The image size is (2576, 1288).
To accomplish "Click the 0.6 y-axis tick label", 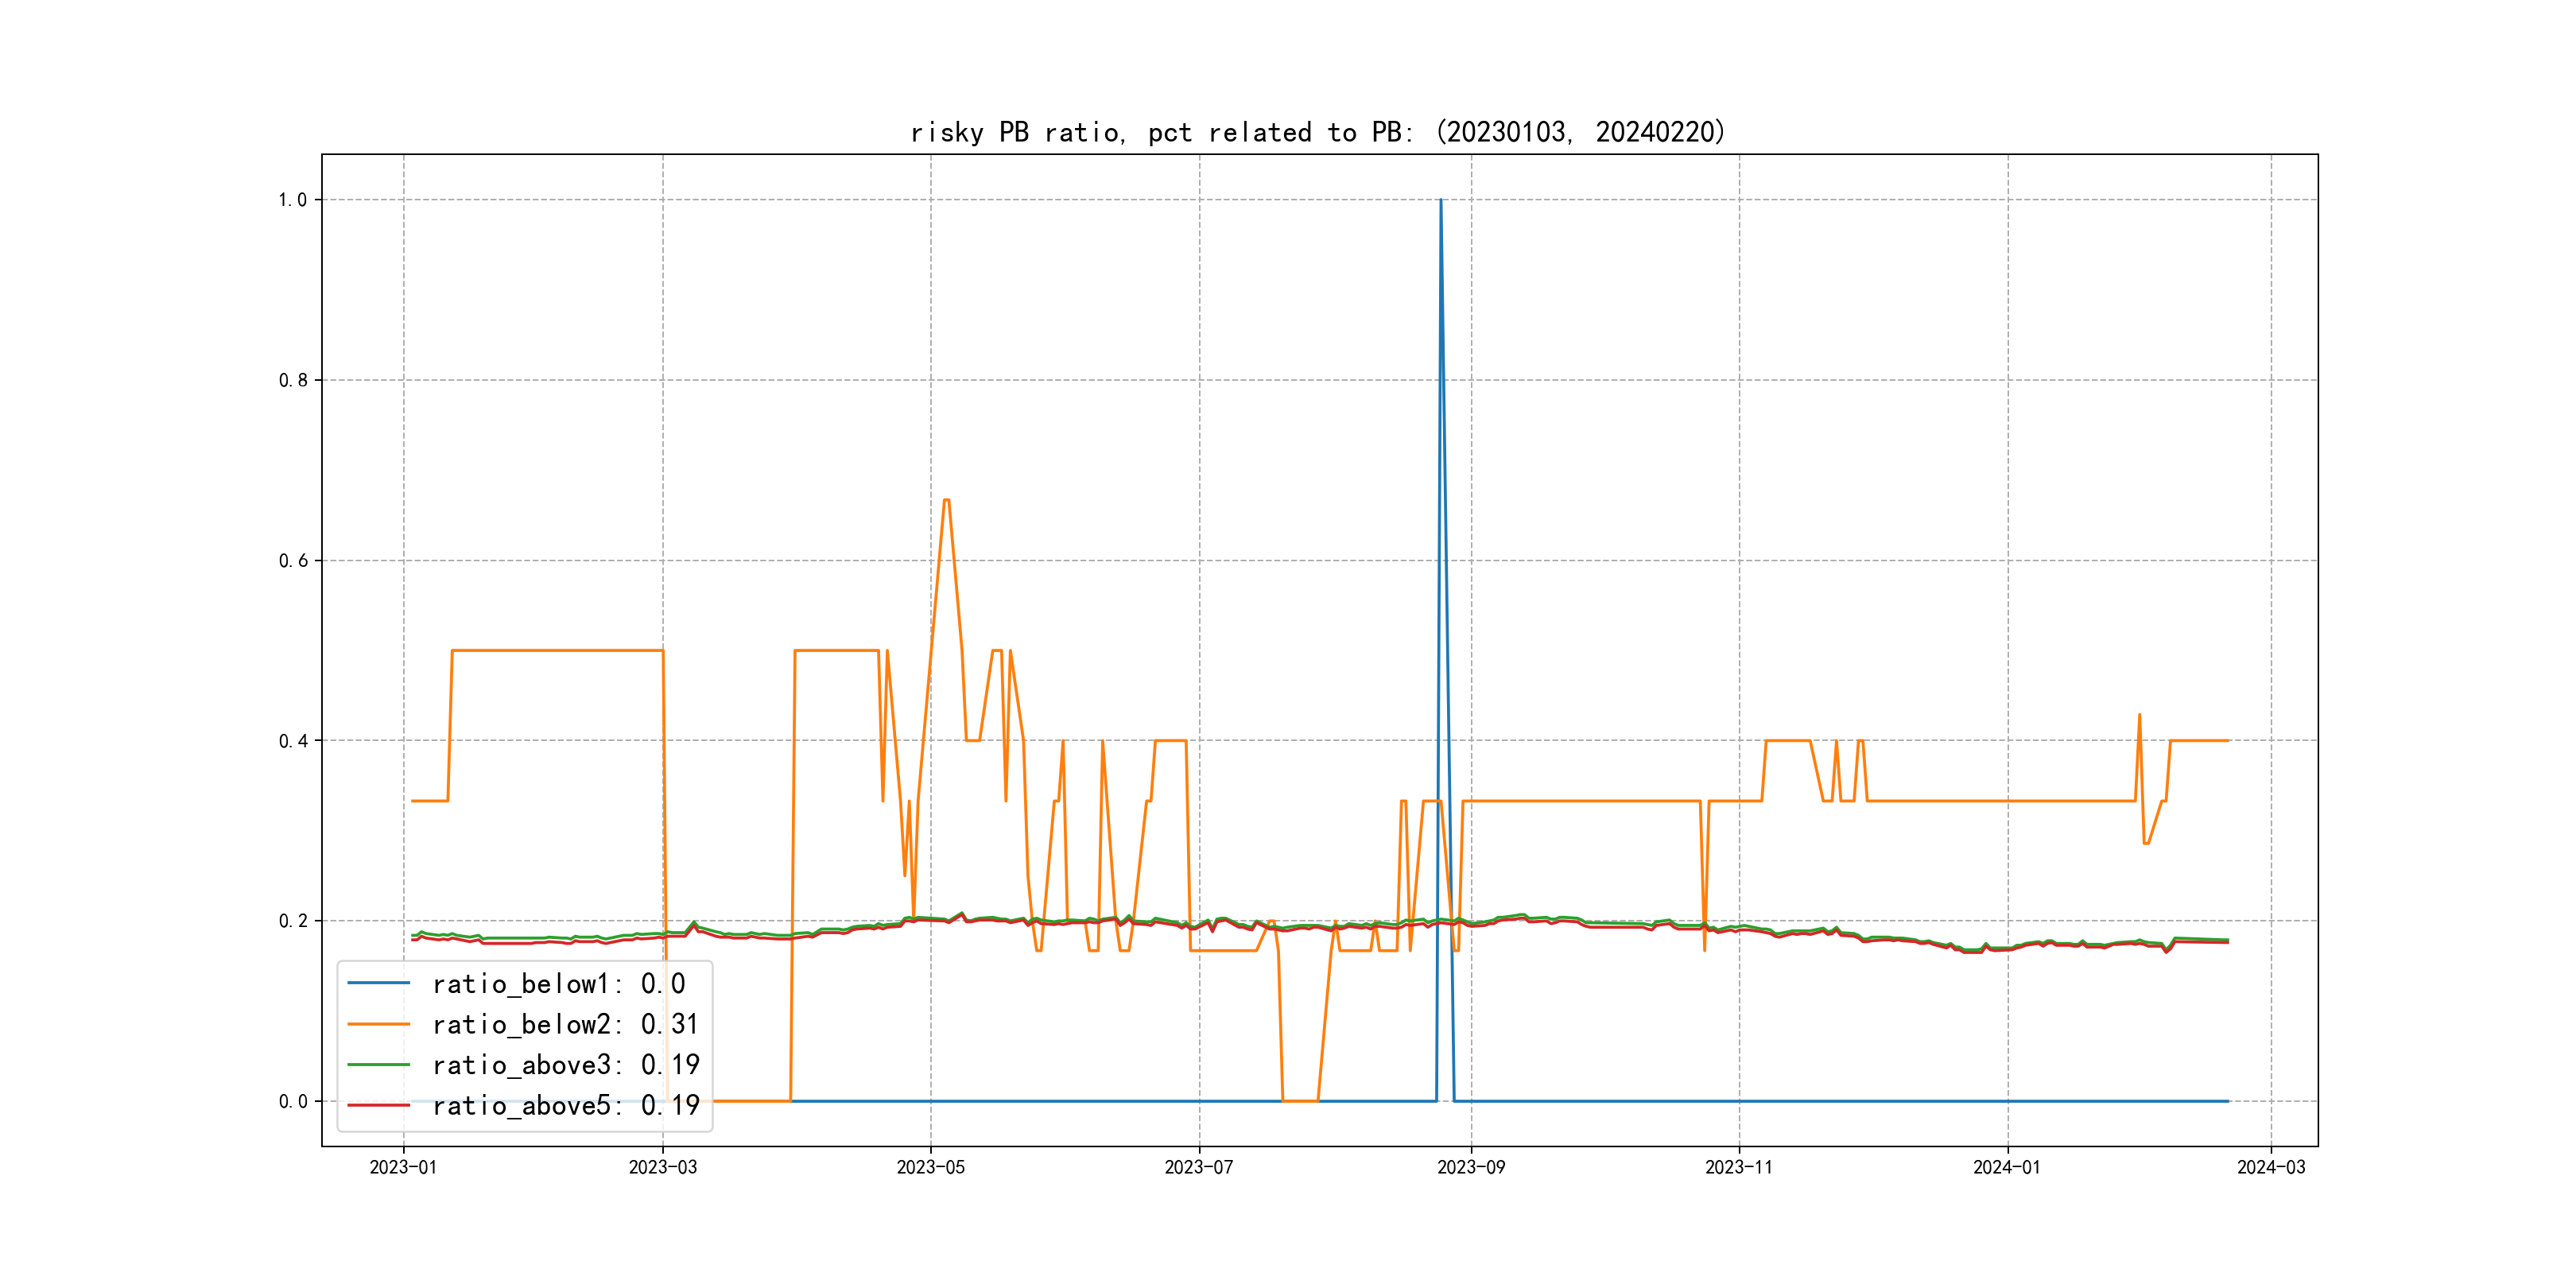I will tap(293, 561).
